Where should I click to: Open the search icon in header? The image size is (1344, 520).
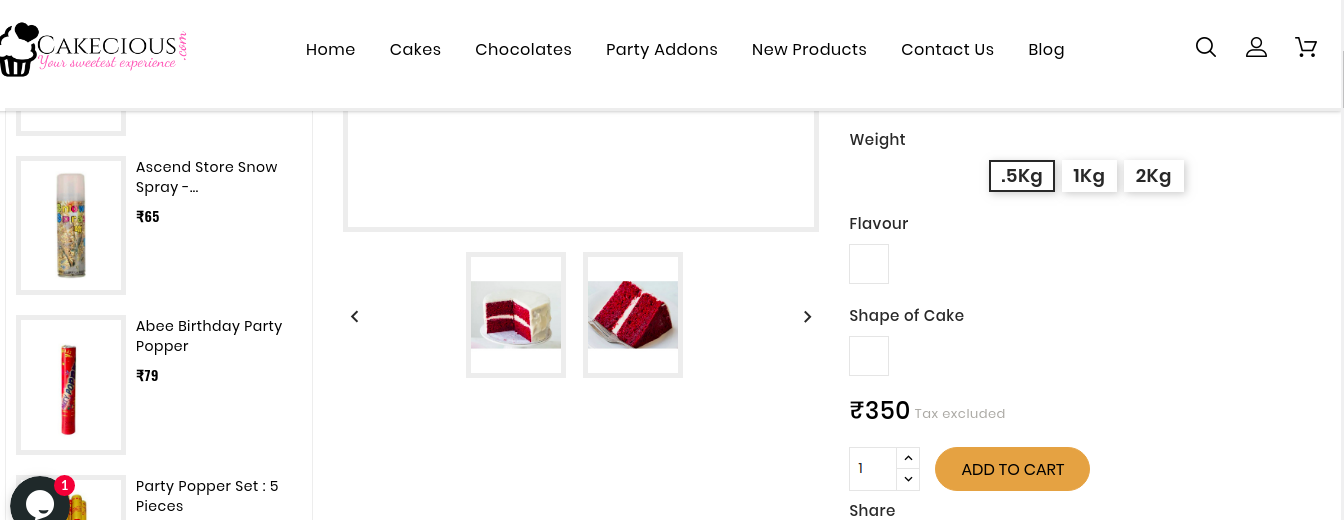(x=1206, y=48)
